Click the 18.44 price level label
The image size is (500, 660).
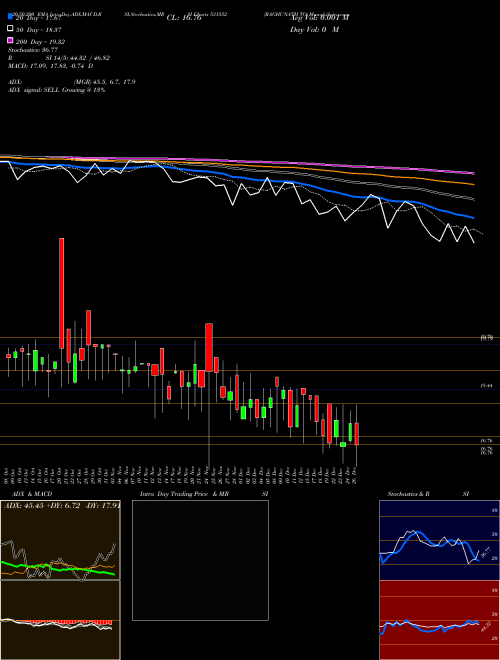click(x=487, y=385)
